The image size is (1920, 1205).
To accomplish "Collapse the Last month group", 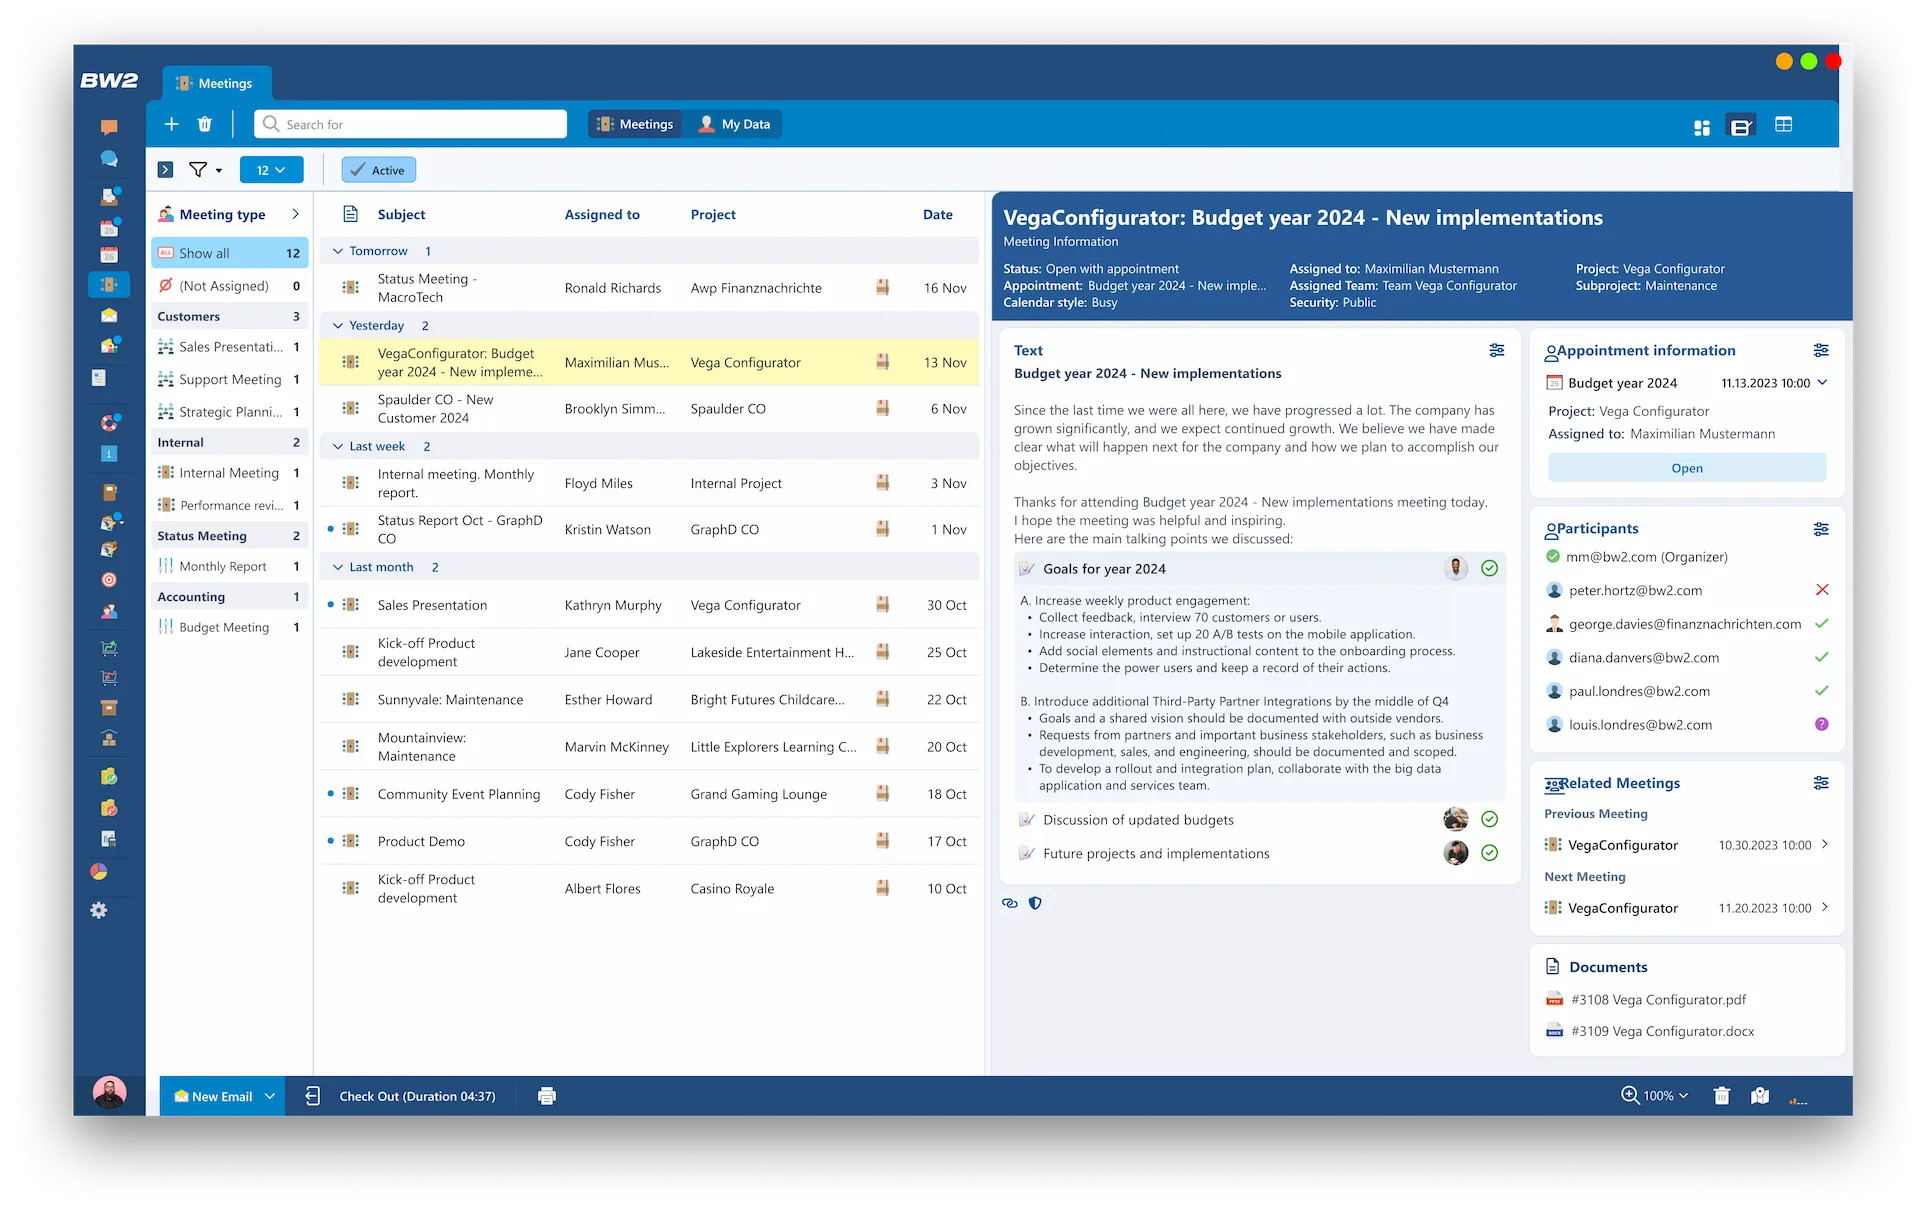I will (338, 567).
